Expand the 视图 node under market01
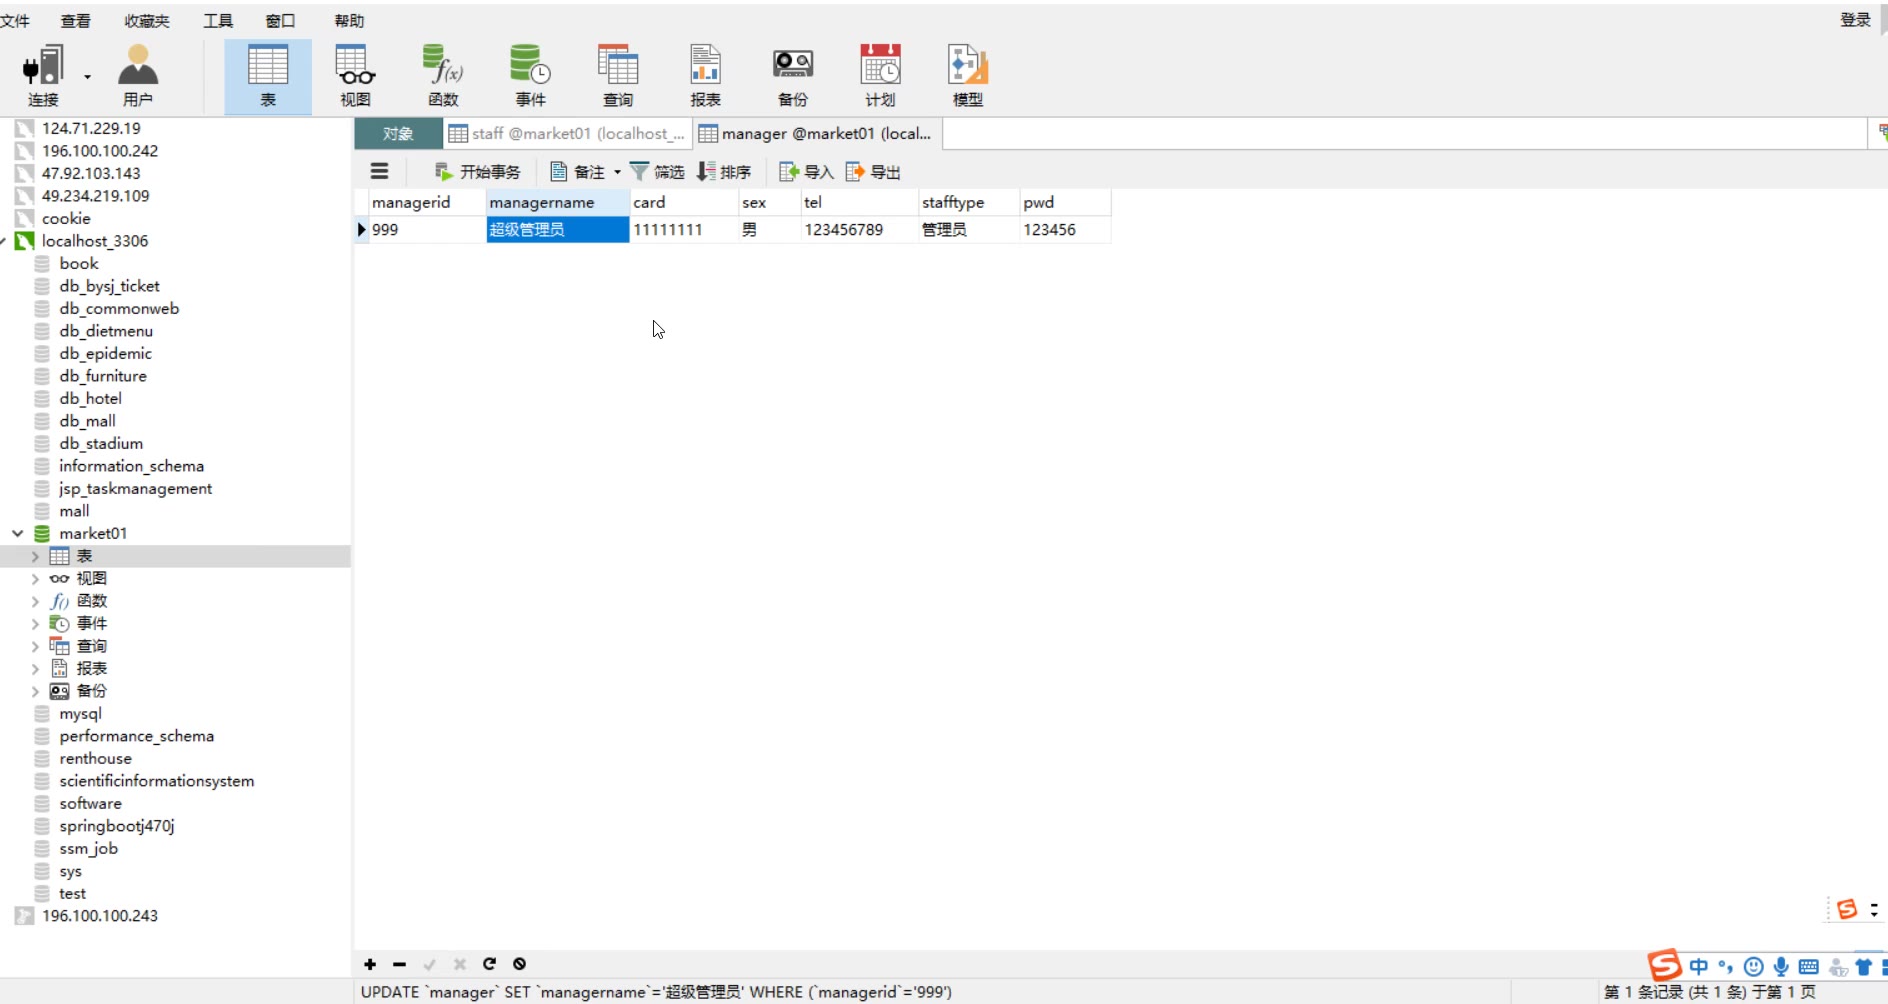This screenshot has width=1888, height=1004. tap(35, 578)
